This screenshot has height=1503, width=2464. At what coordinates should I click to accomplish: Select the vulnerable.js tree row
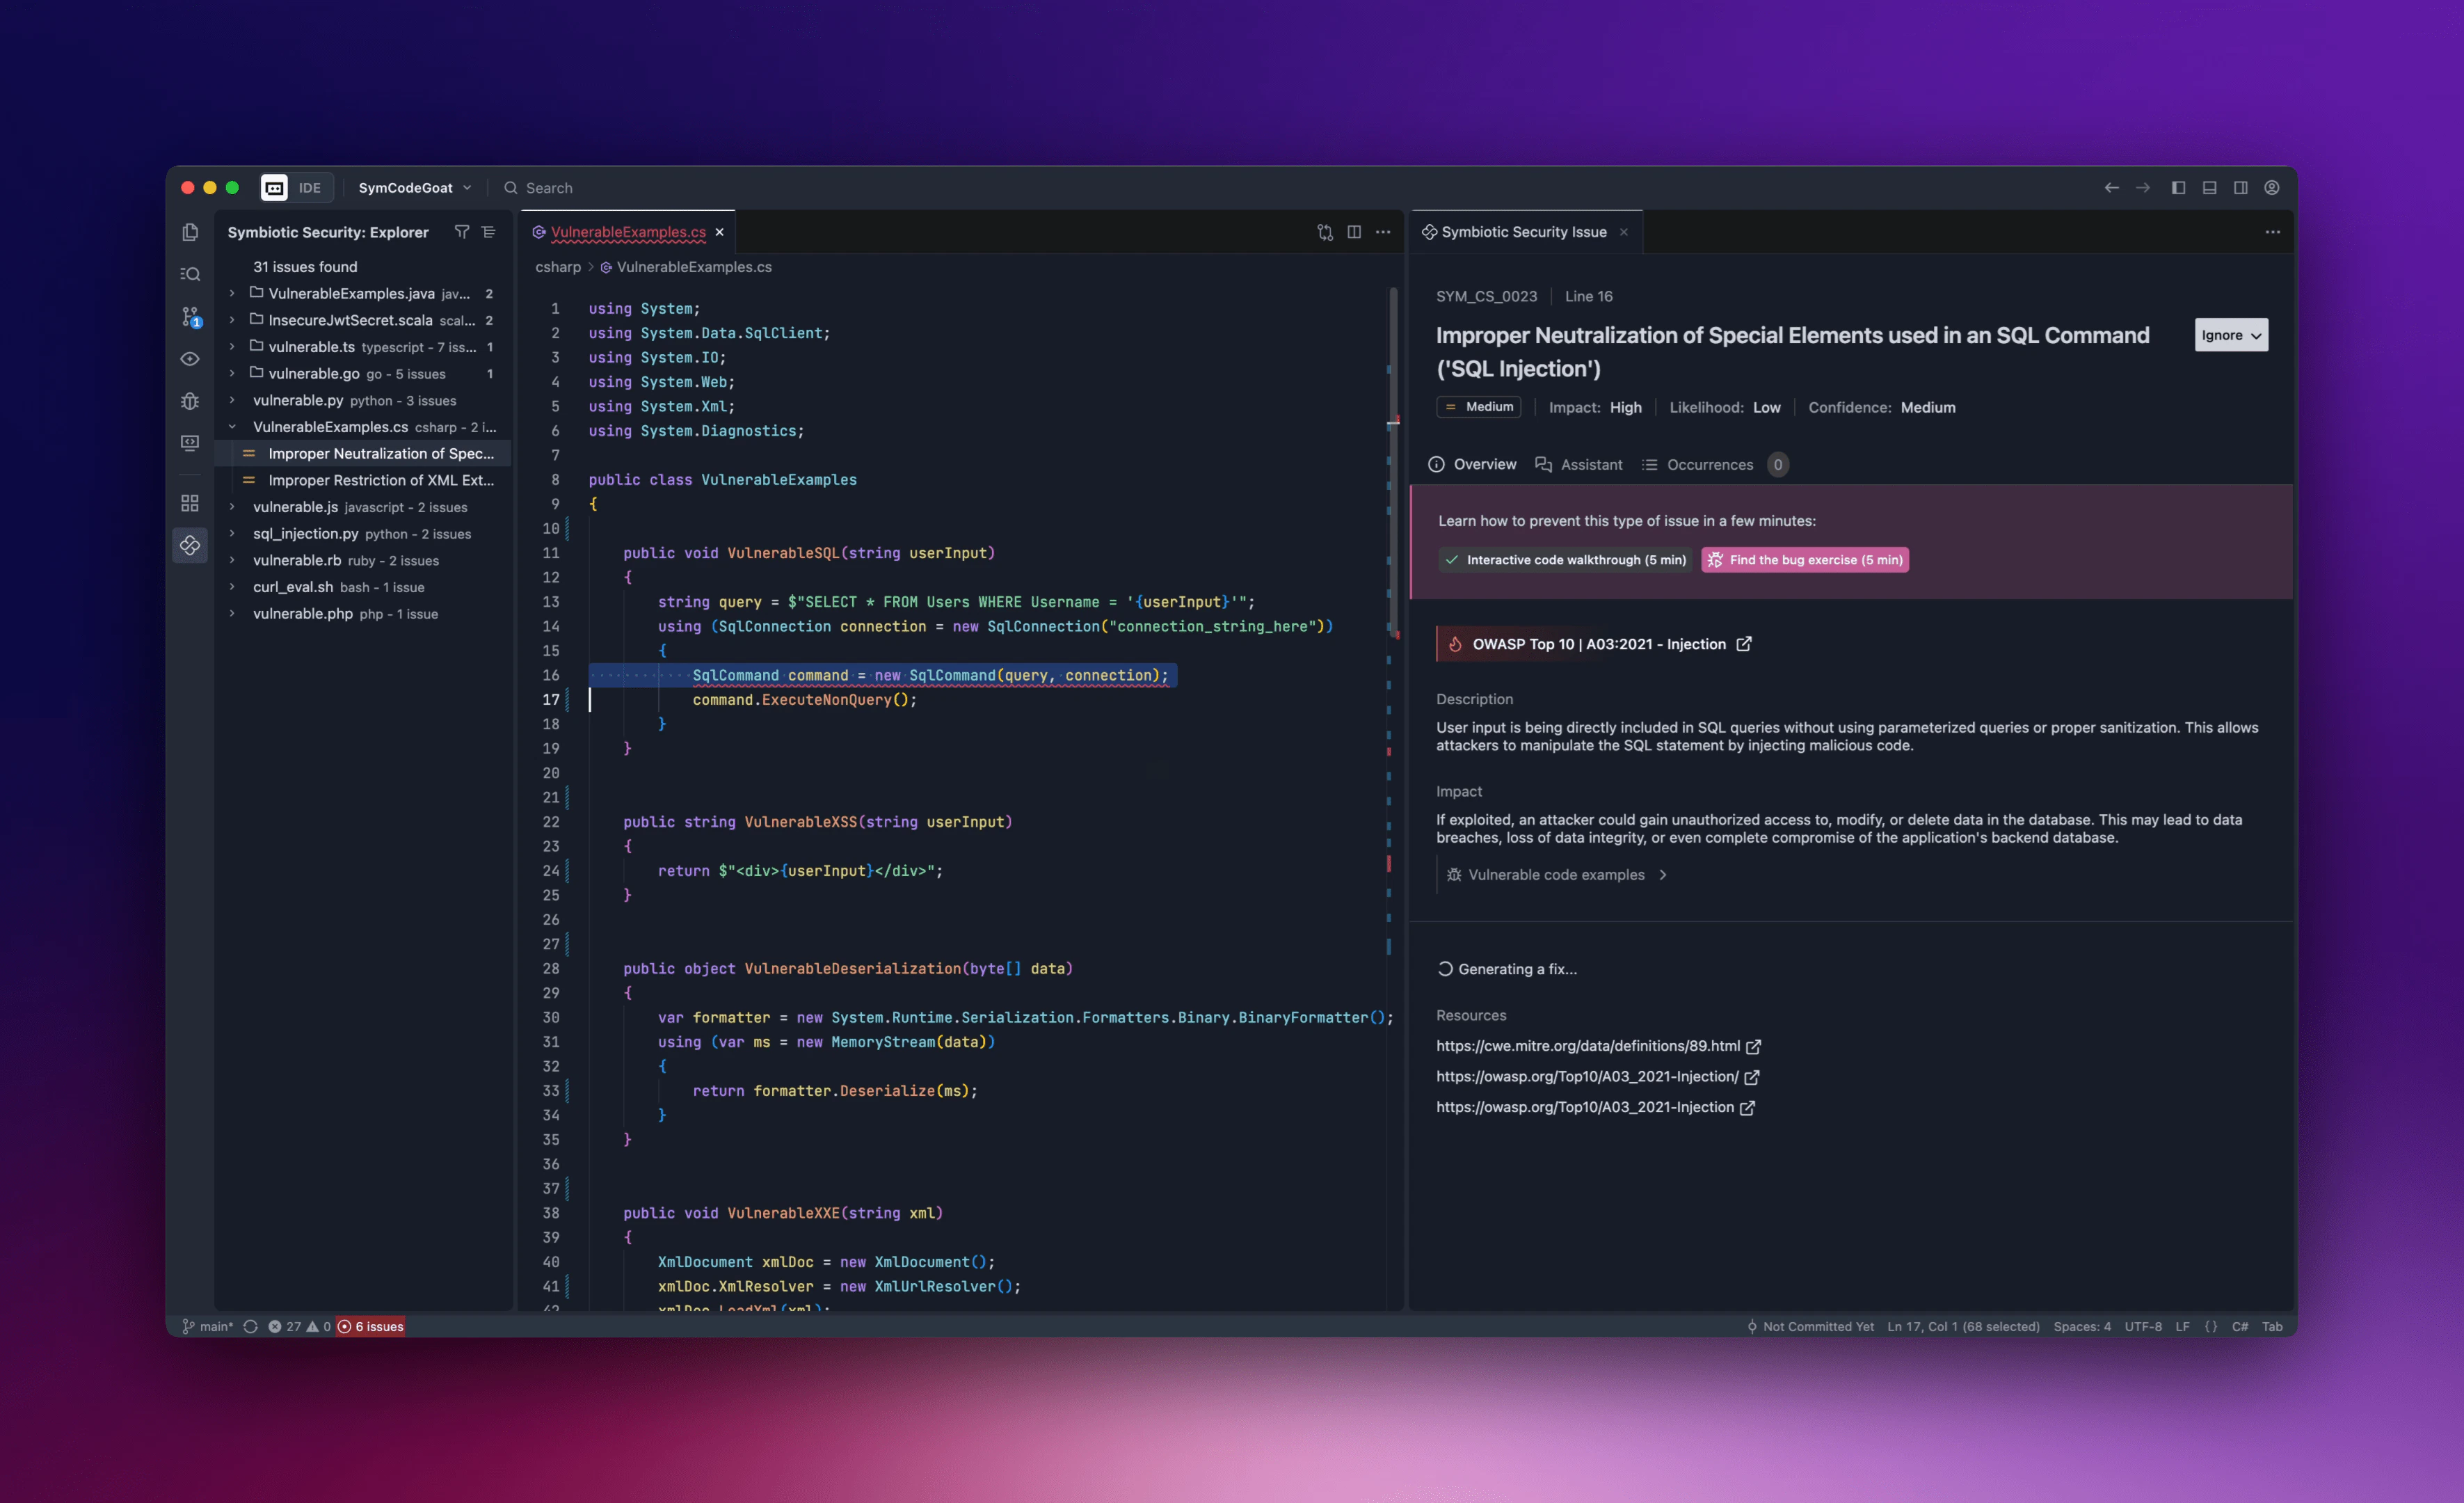(364, 507)
